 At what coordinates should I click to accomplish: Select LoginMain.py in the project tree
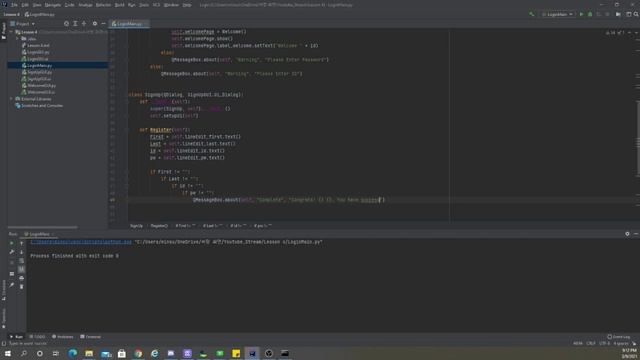(58, 65)
